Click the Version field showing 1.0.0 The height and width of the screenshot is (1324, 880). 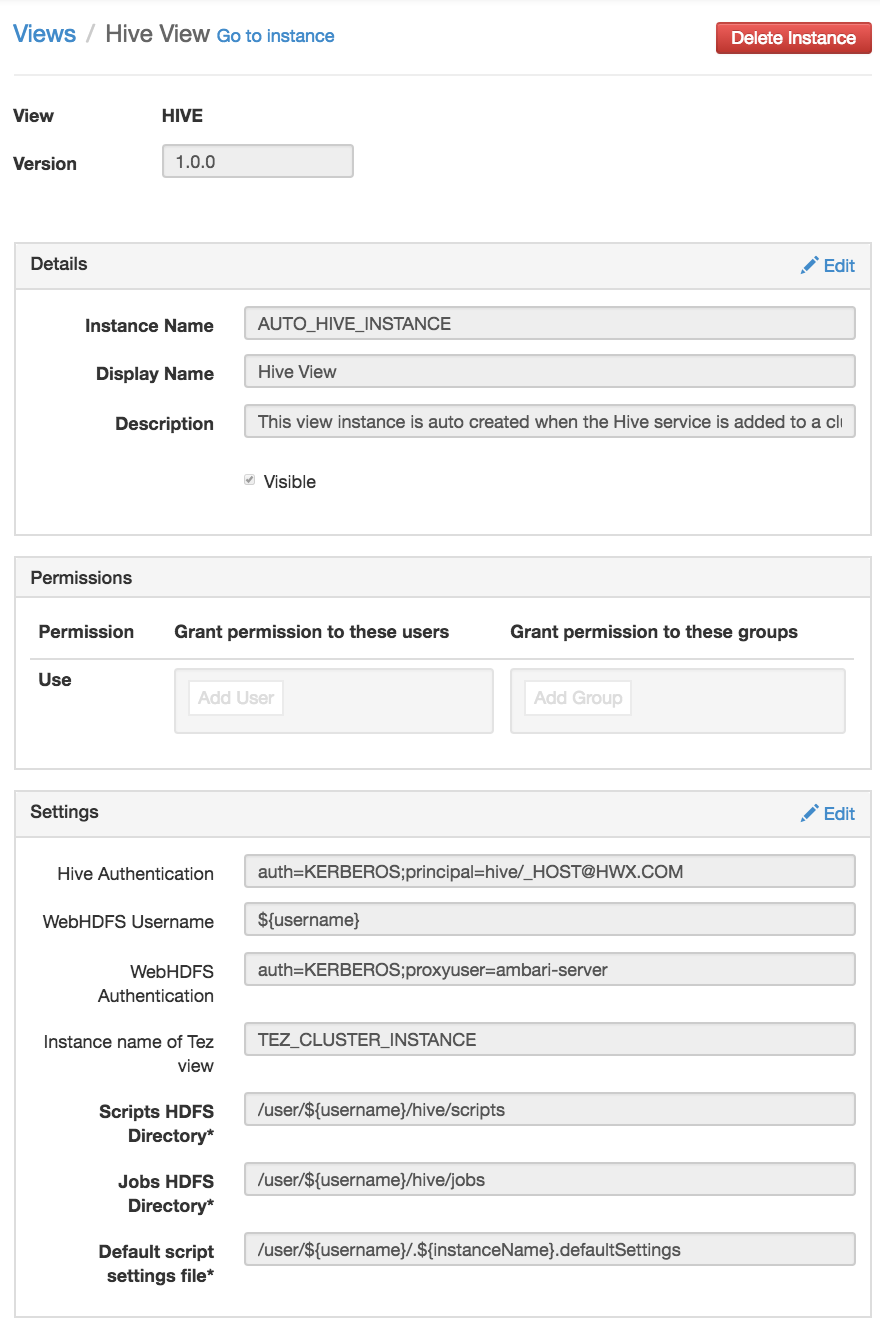[x=257, y=160]
